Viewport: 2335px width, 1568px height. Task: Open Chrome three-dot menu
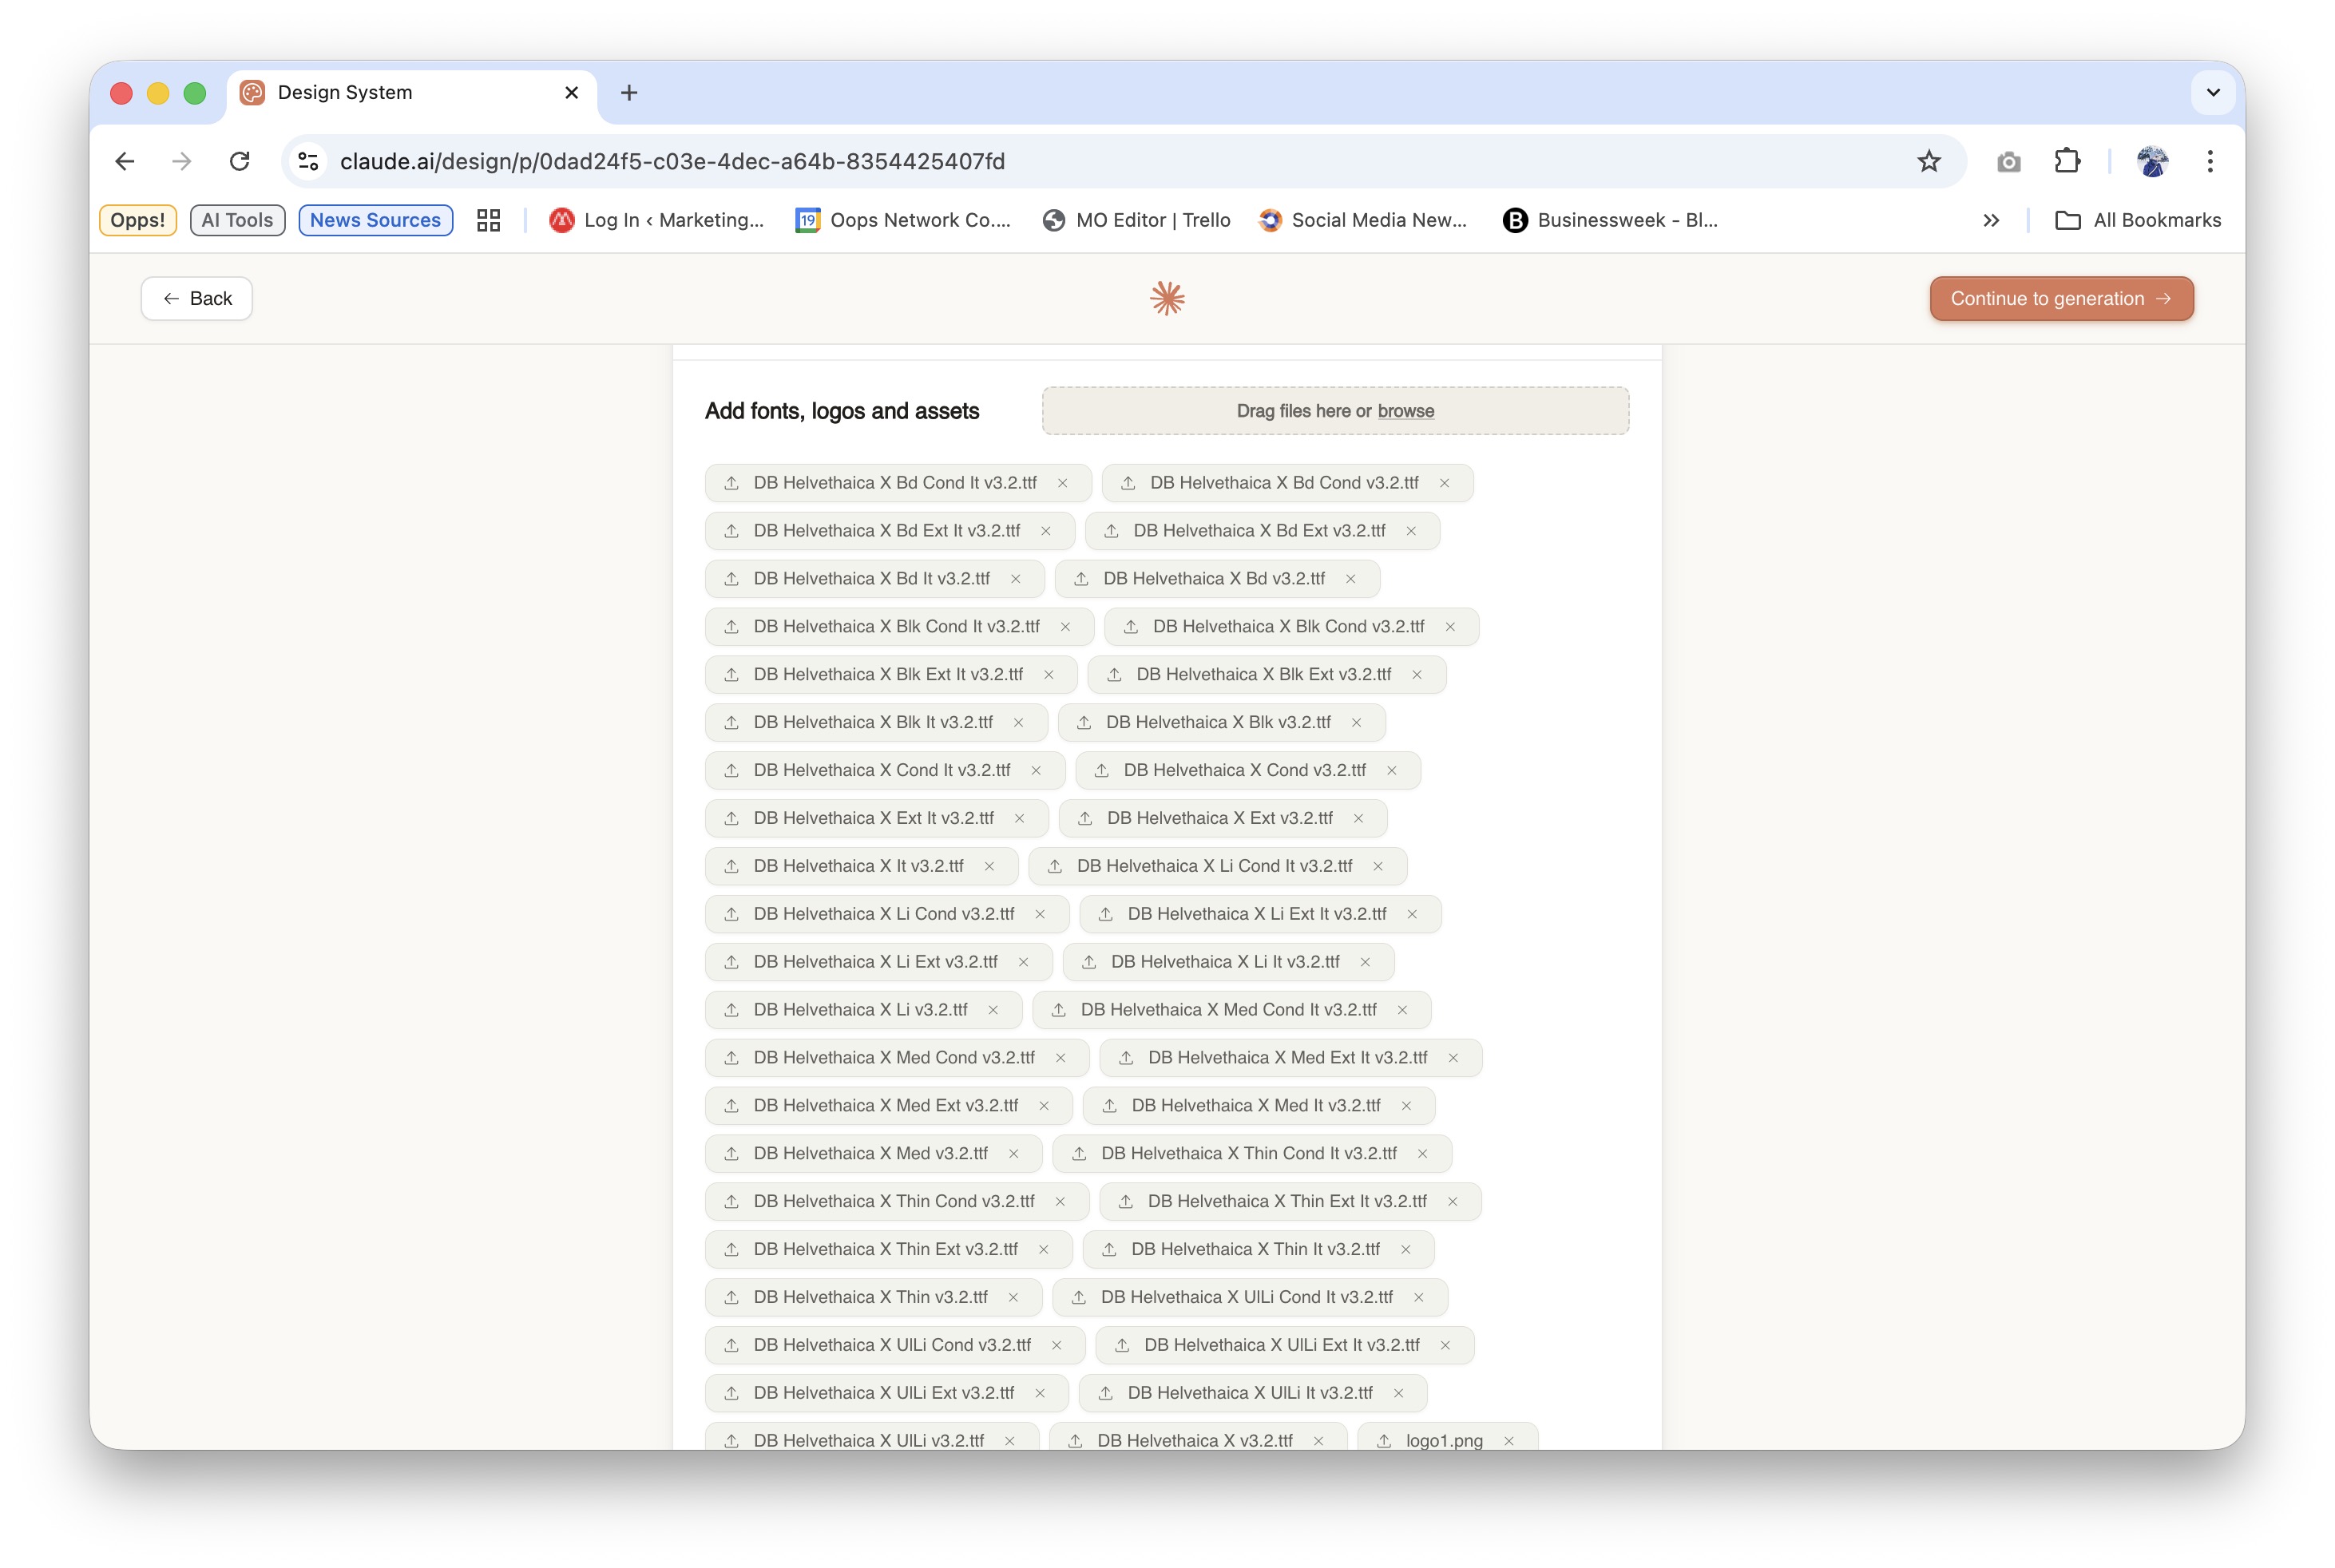click(x=2210, y=161)
